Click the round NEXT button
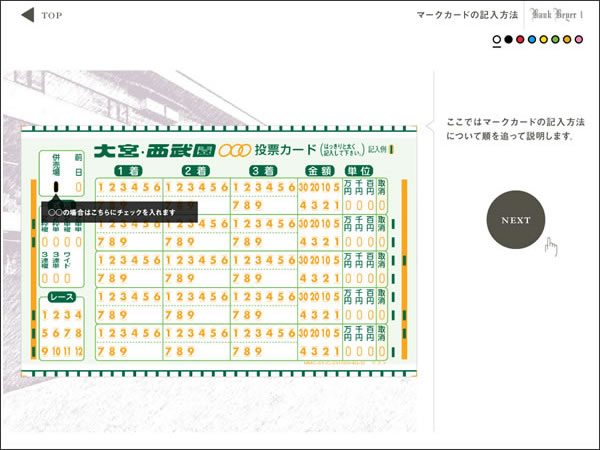600x450 pixels. tap(516, 220)
